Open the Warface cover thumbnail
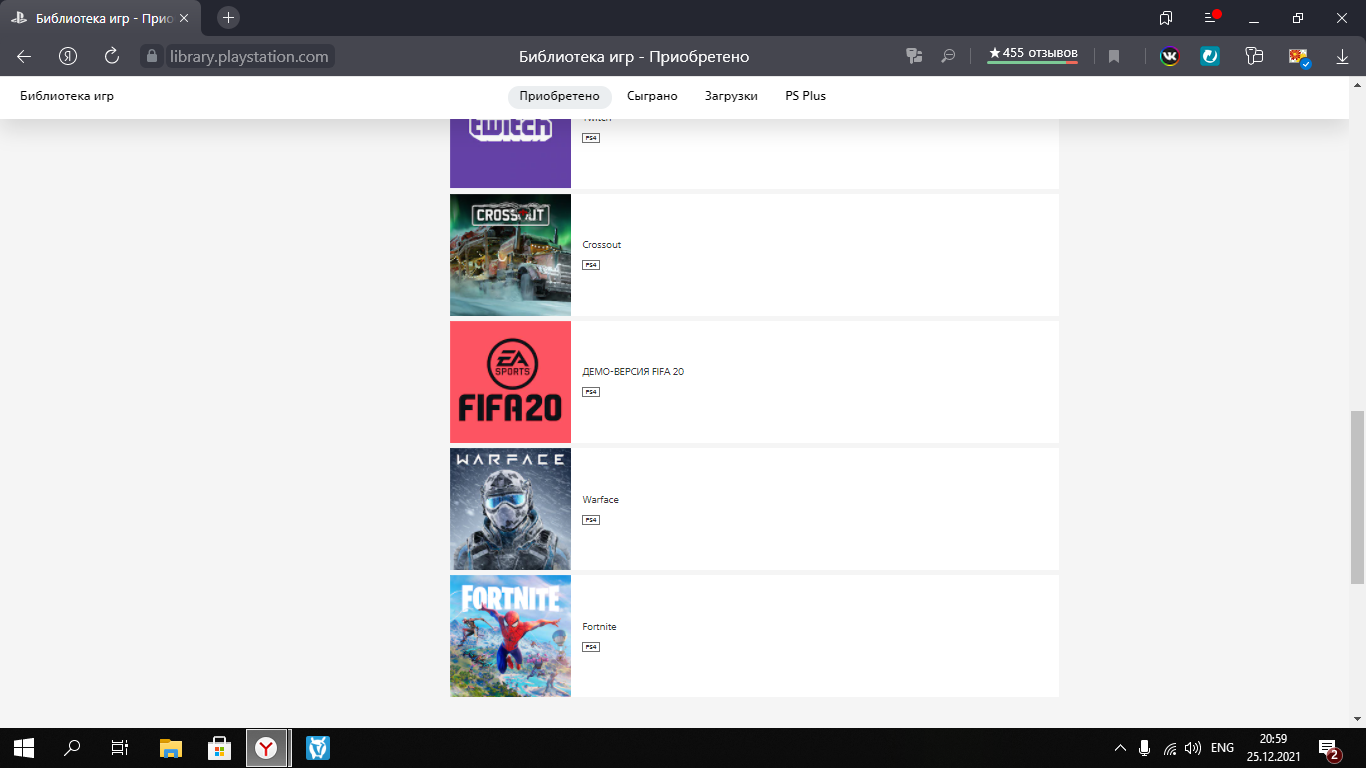 [x=510, y=509]
